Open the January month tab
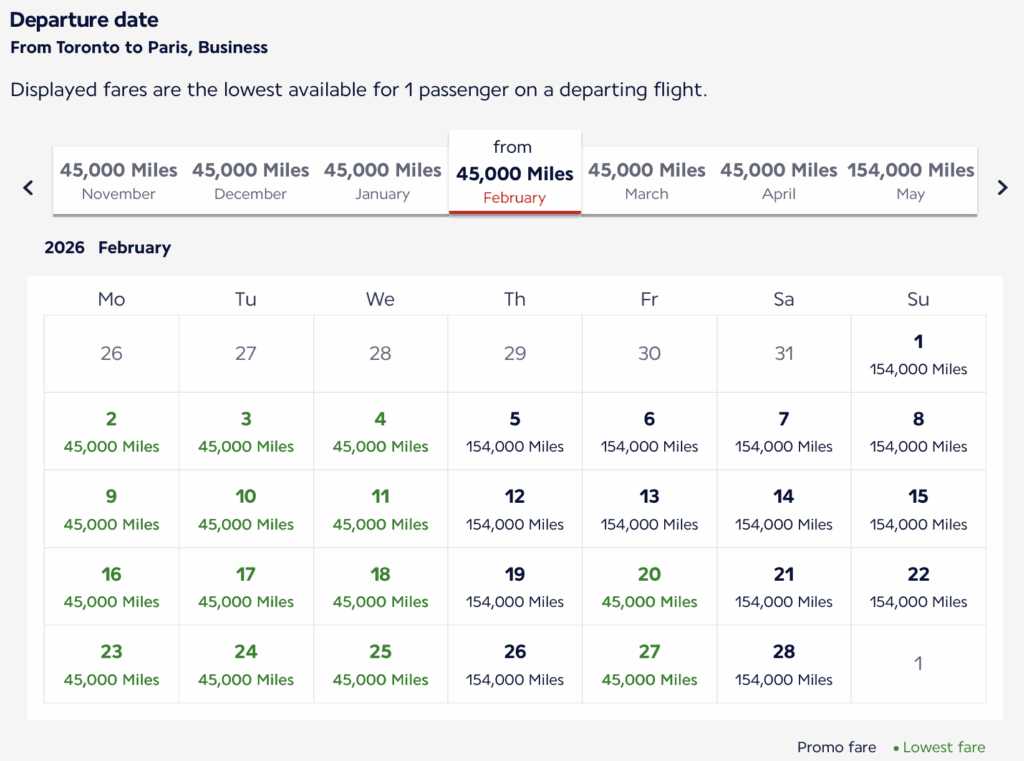This screenshot has width=1024, height=761. point(383,181)
